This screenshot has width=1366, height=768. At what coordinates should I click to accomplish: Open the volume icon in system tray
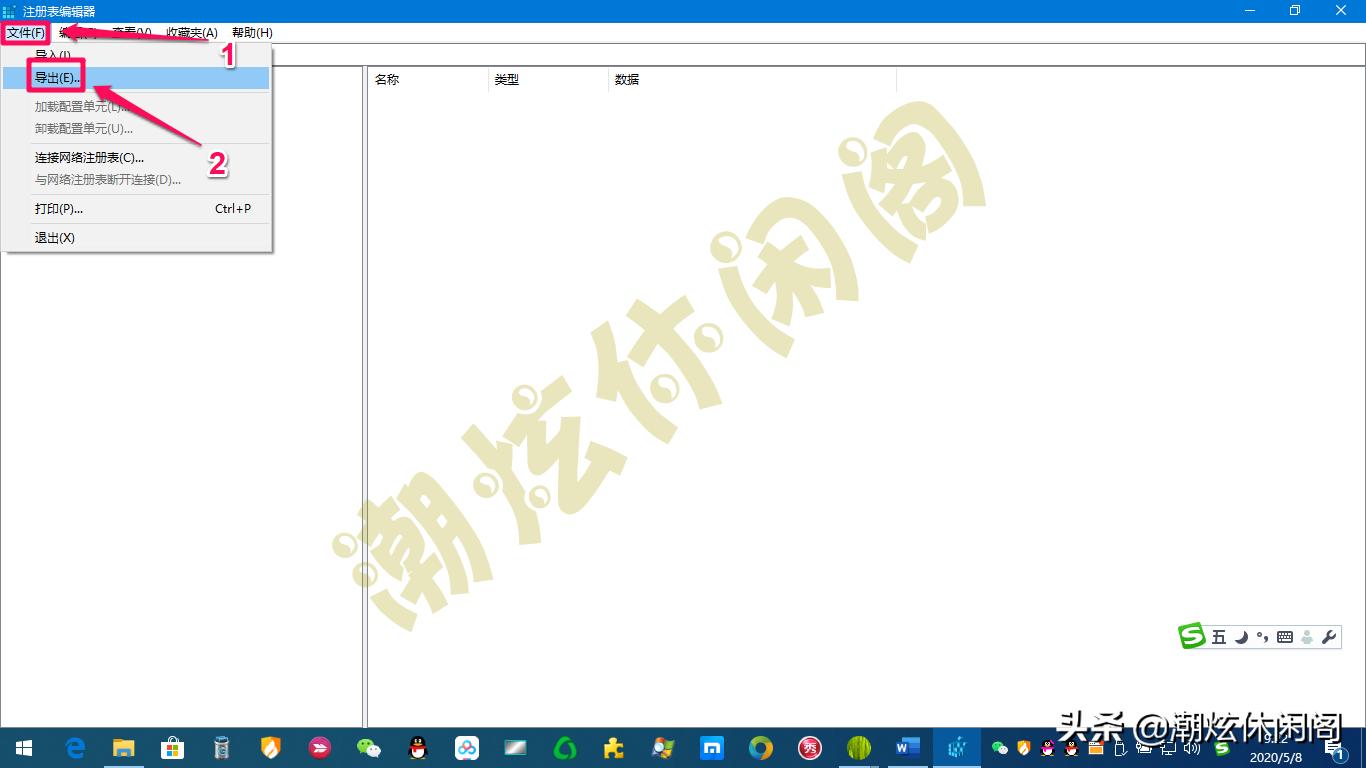coord(1193,748)
